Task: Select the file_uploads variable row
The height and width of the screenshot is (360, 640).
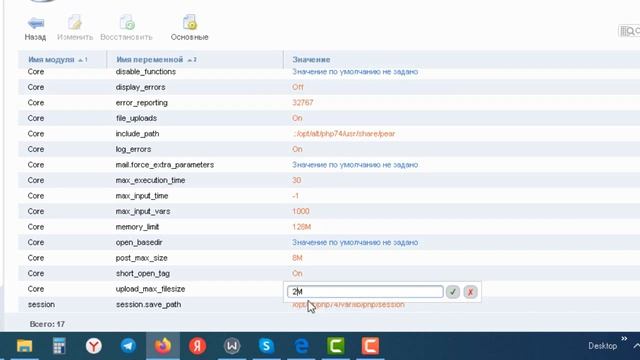Action: pyautogui.click(x=329, y=118)
